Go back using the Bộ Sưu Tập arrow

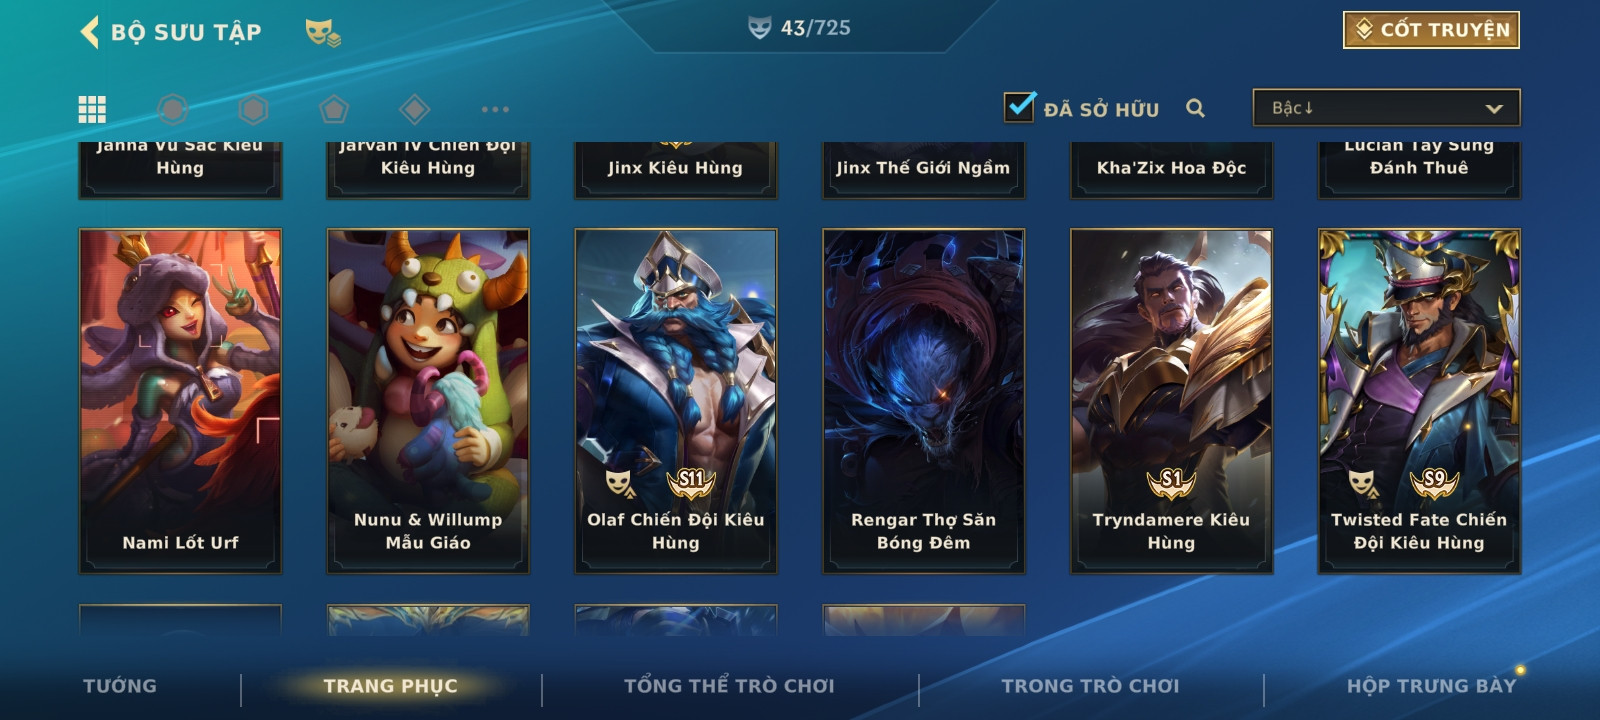point(89,32)
